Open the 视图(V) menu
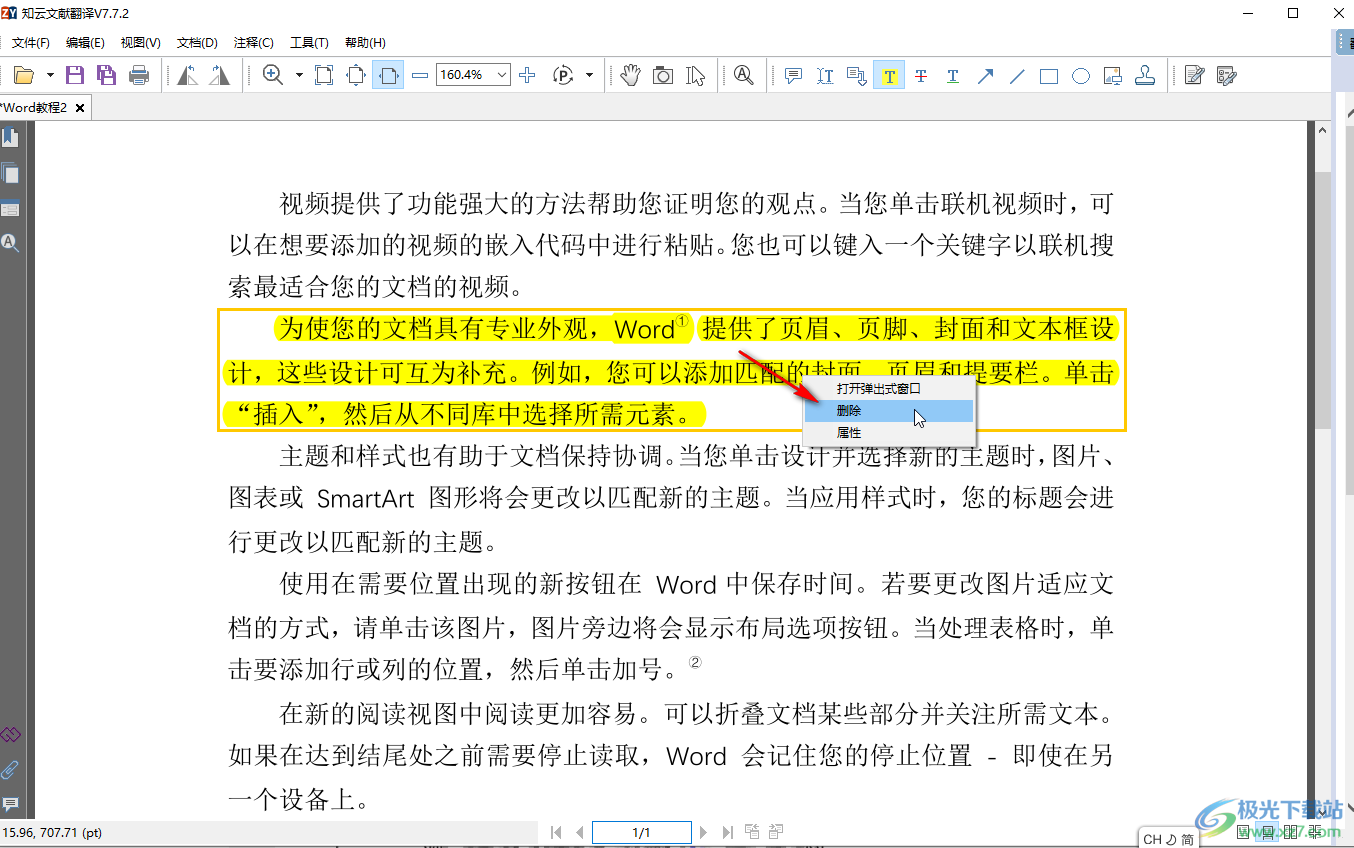This screenshot has width=1354, height=848. point(141,42)
